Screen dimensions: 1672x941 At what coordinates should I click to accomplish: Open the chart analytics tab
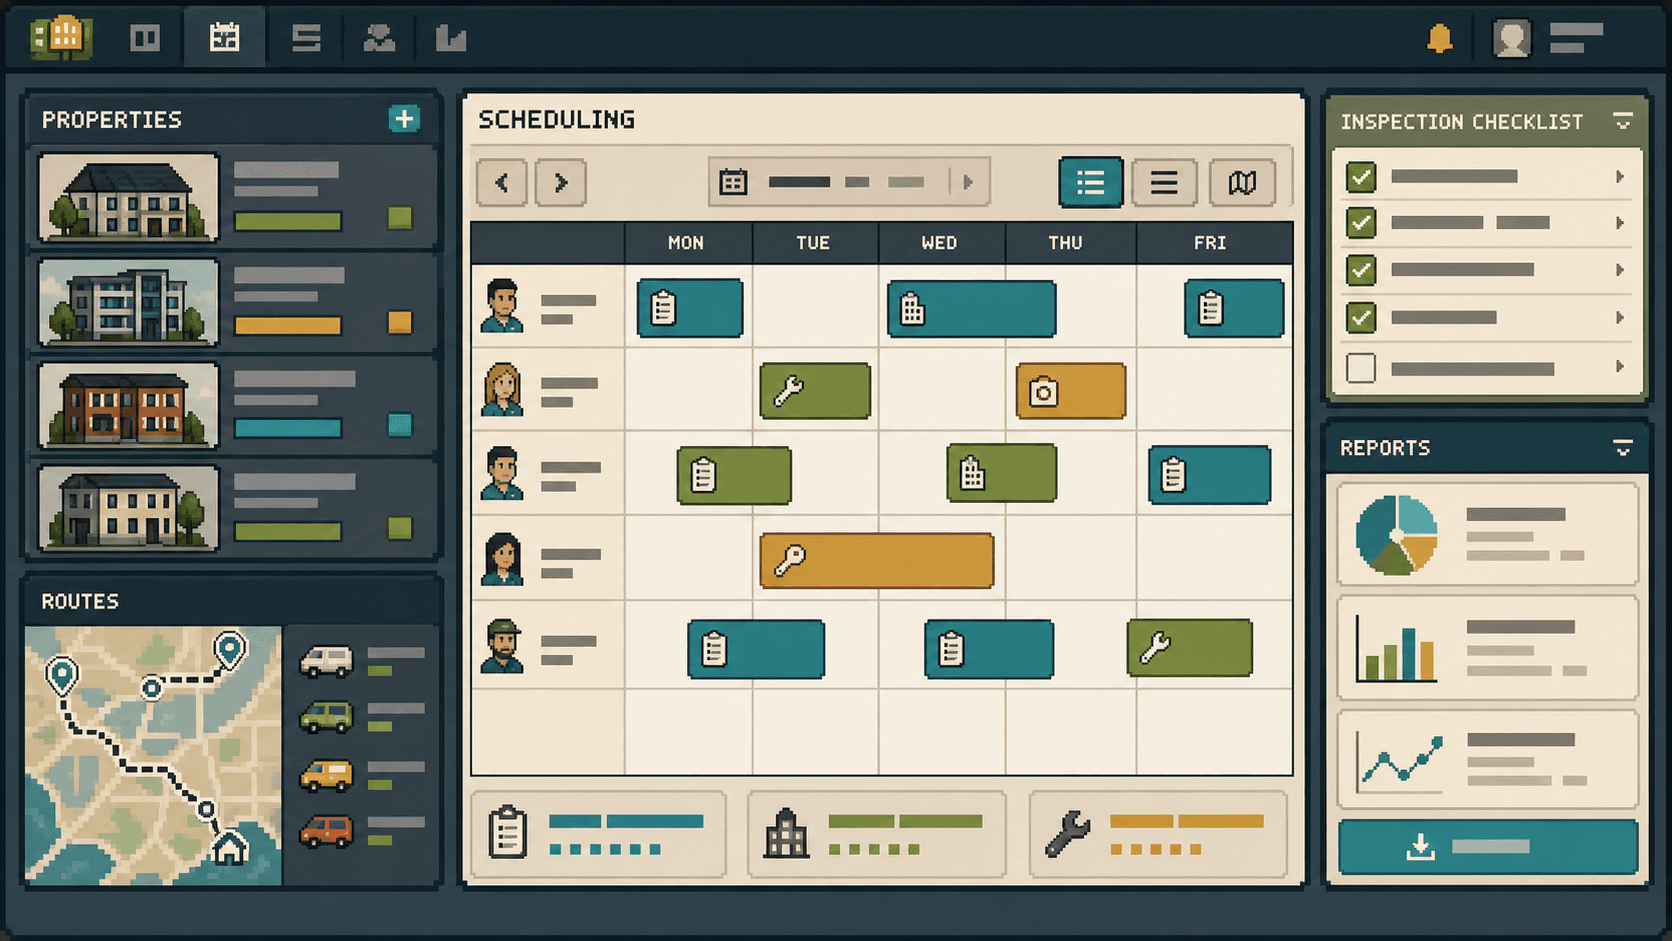tap(451, 38)
